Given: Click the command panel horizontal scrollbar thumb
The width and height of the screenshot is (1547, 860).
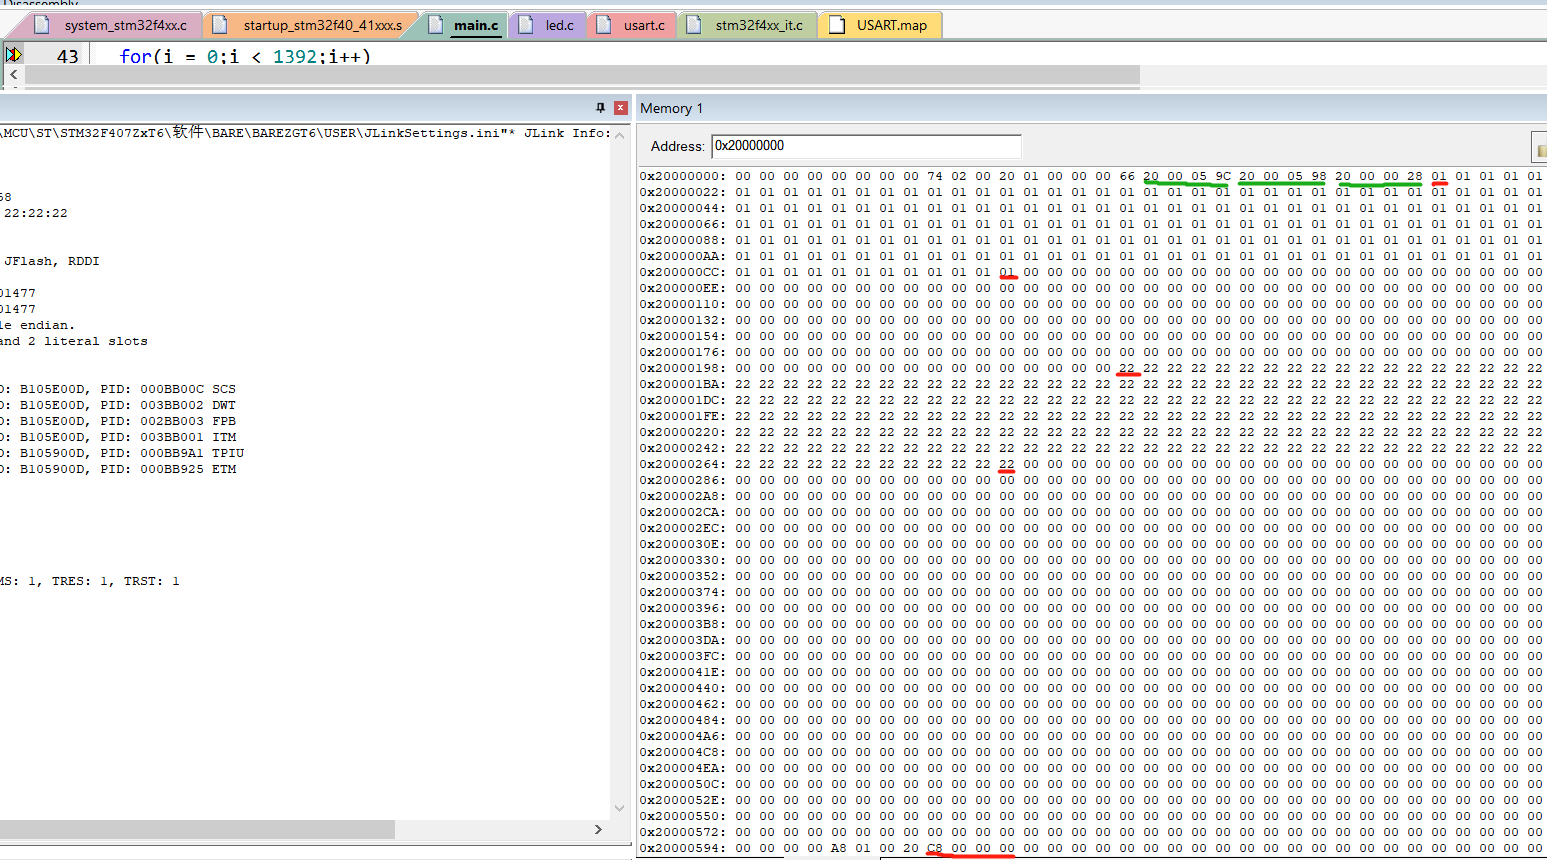Looking at the screenshot, I should pyautogui.click(x=197, y=830).
